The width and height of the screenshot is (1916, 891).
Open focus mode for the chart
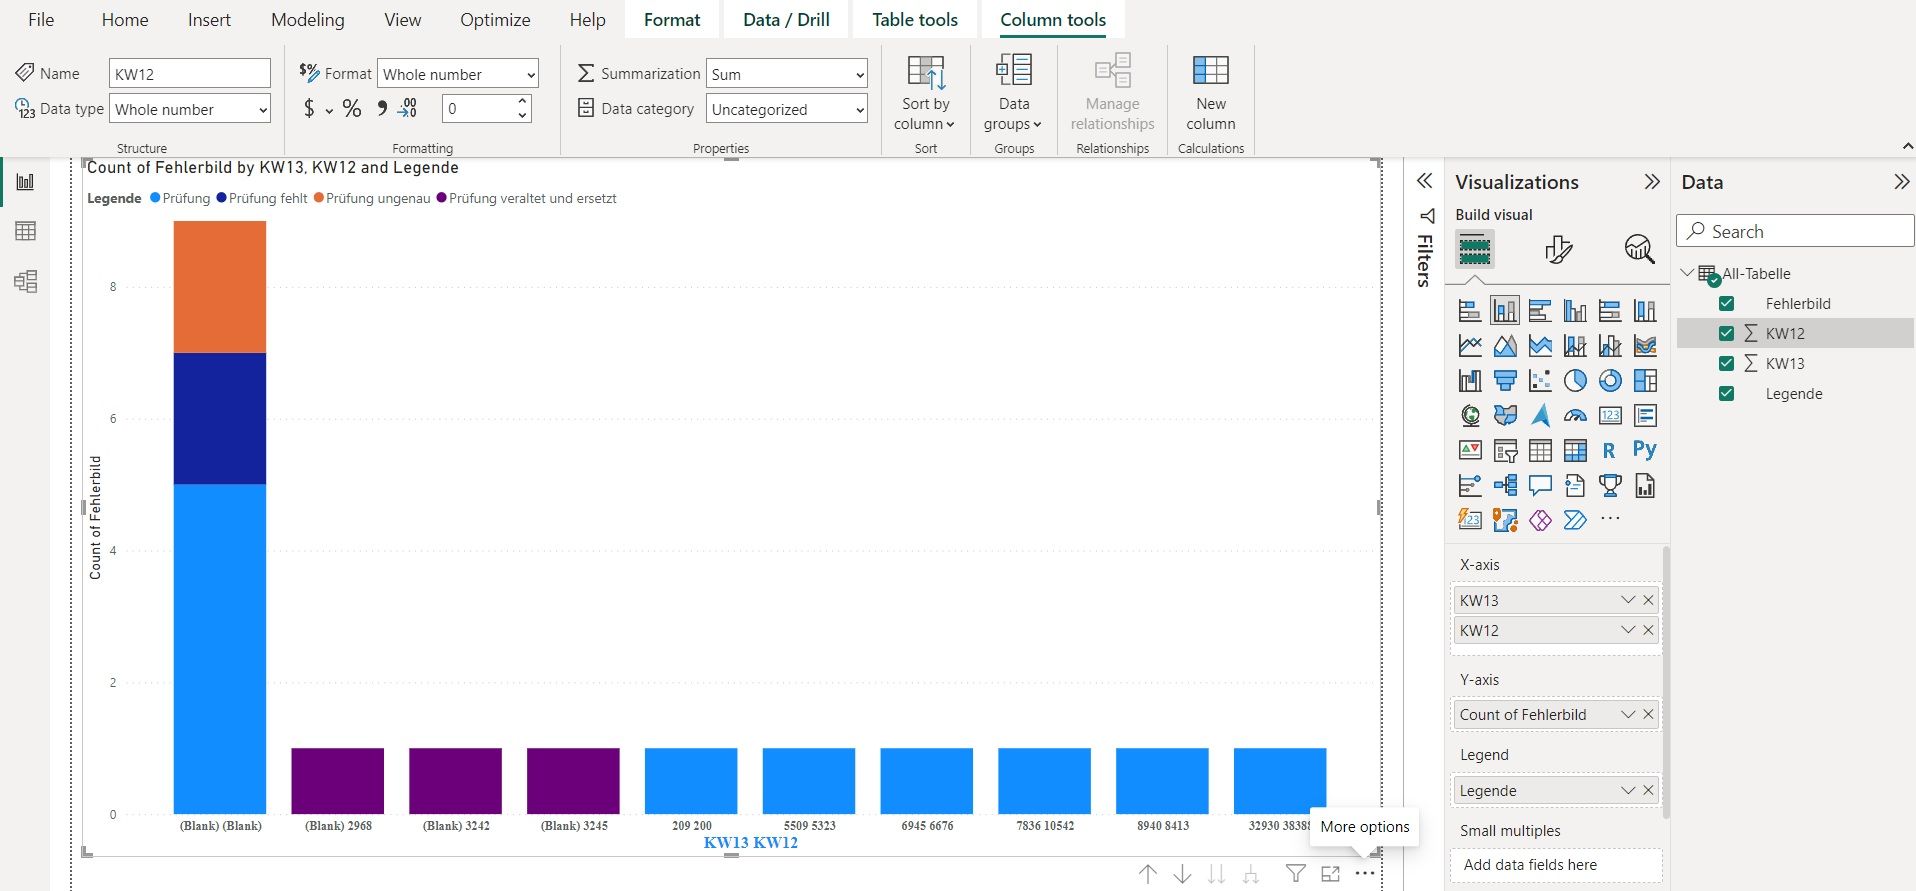click(x=1330, y=874)
